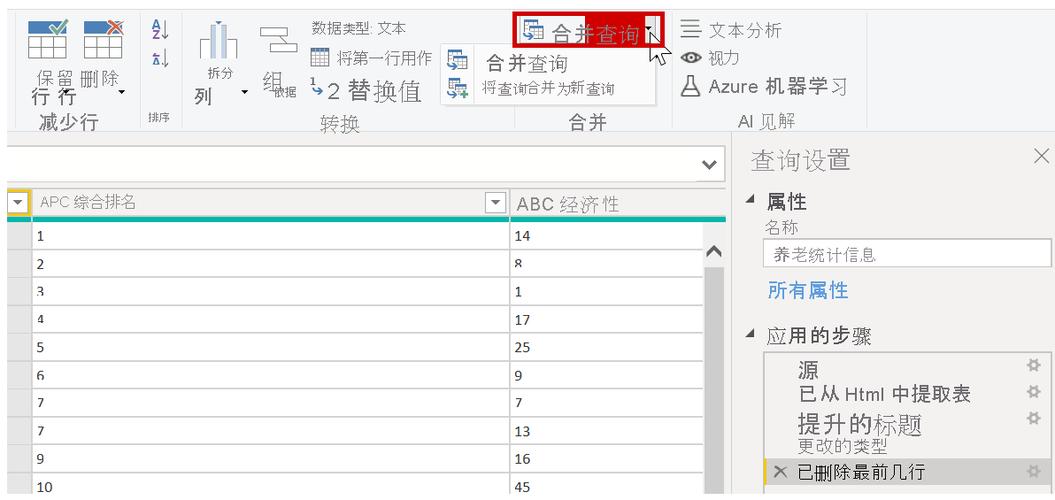The image size is (1055, 500).
Task: Click cell 13 in ABC 经济性 column
Action: click(606, 431)
